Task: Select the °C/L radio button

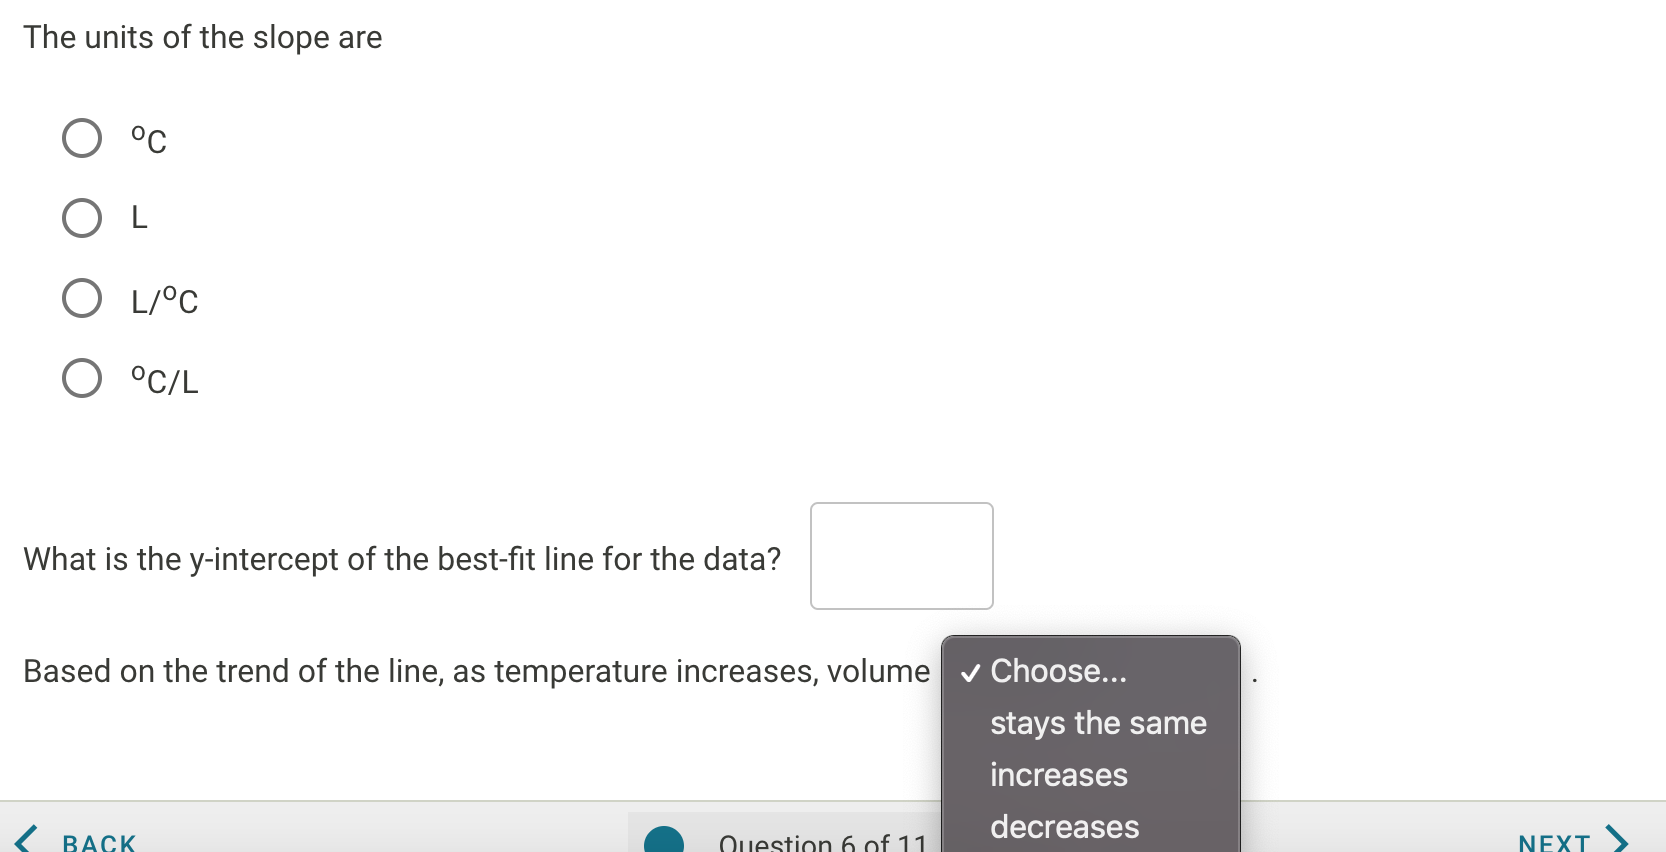Action: point(82,378)
